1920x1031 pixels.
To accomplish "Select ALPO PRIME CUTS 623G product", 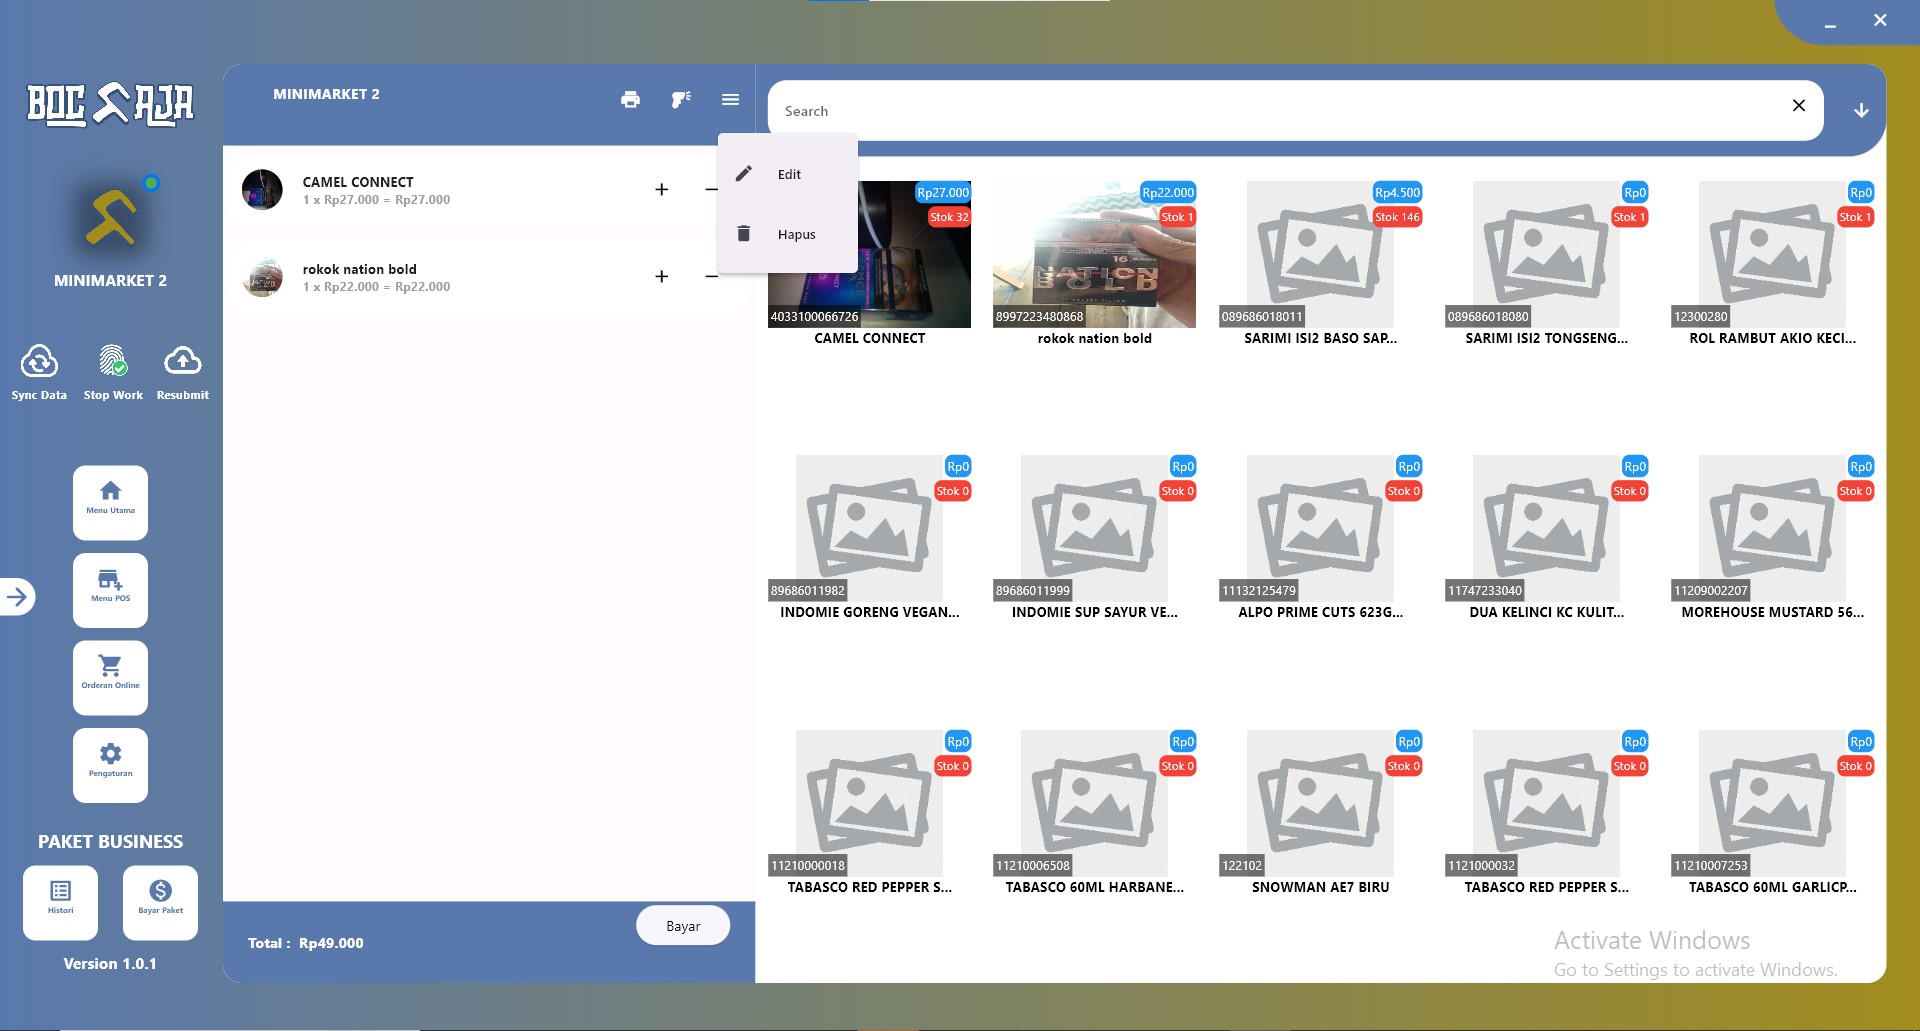I will [1320, 538].
